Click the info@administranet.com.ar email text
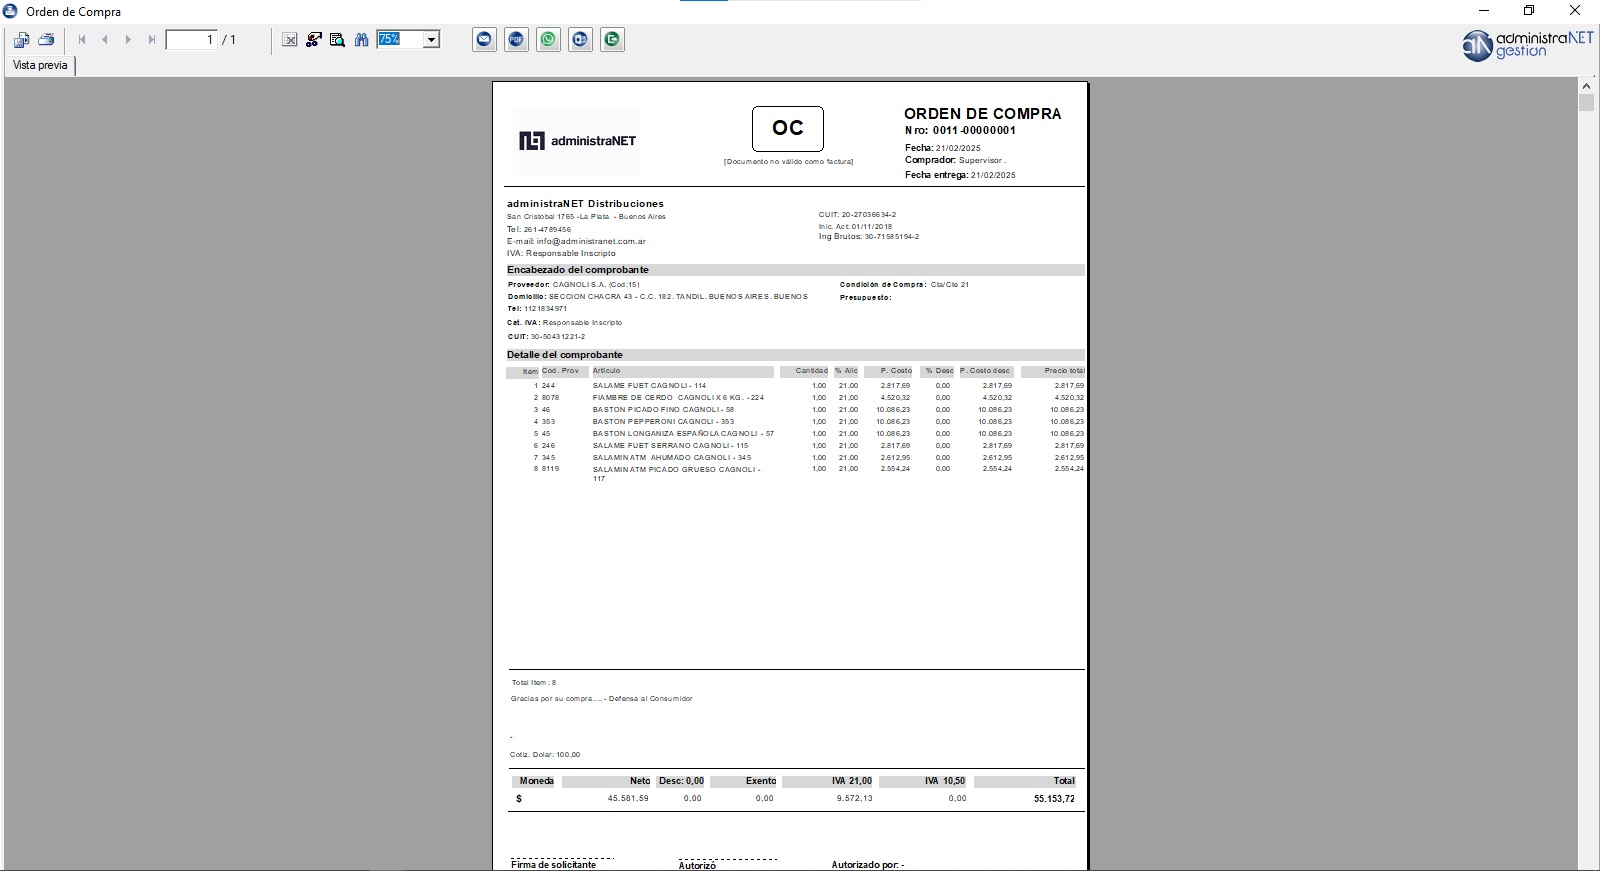The width and height of the screenshot is (1600, 871). [x=591, y=241]
